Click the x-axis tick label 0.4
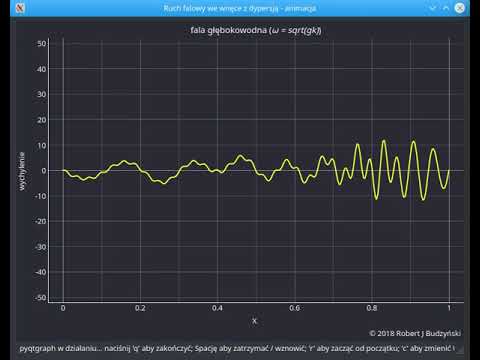This screenshot has width=480, height=360. [x=217, y=308]
